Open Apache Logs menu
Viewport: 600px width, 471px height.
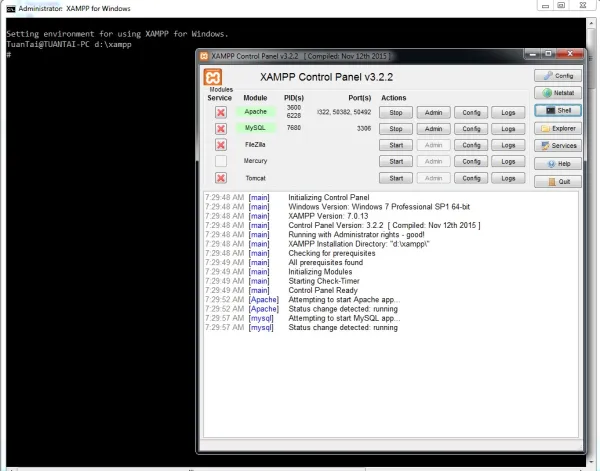point(508,112)
